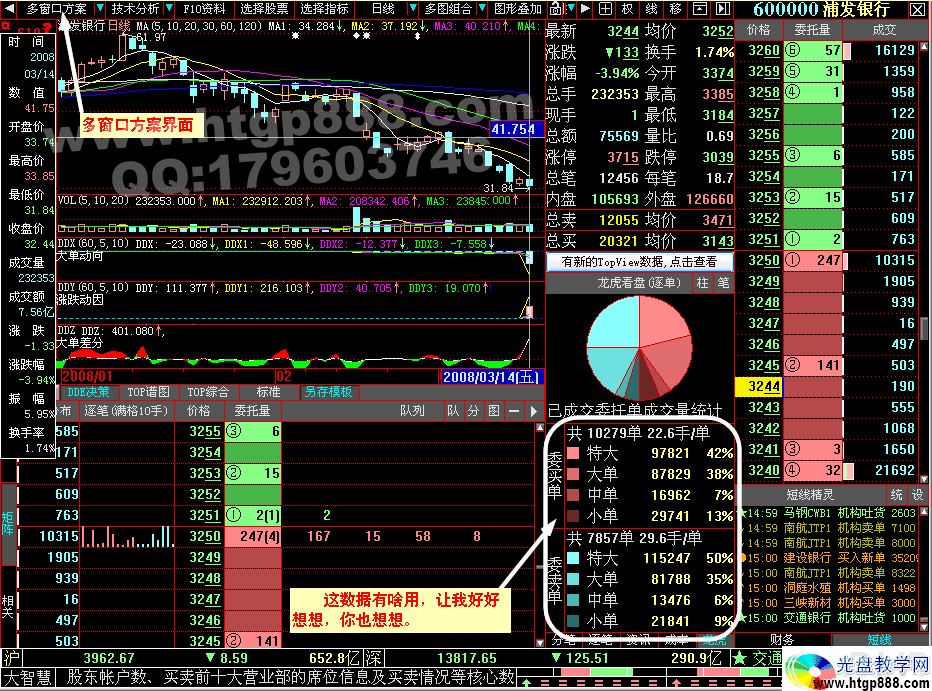Close the panel with the X icon
Image resolution: width=932 pixels, height=691 pixels.
pyautogui.click(x=916, y=10)
